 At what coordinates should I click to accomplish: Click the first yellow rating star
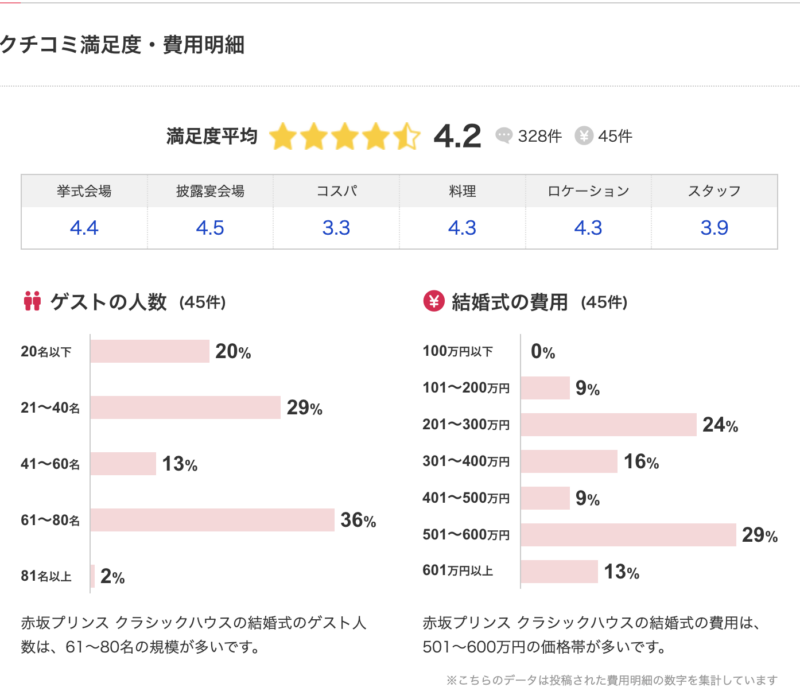pyautogui.click(x=283, y=136)
